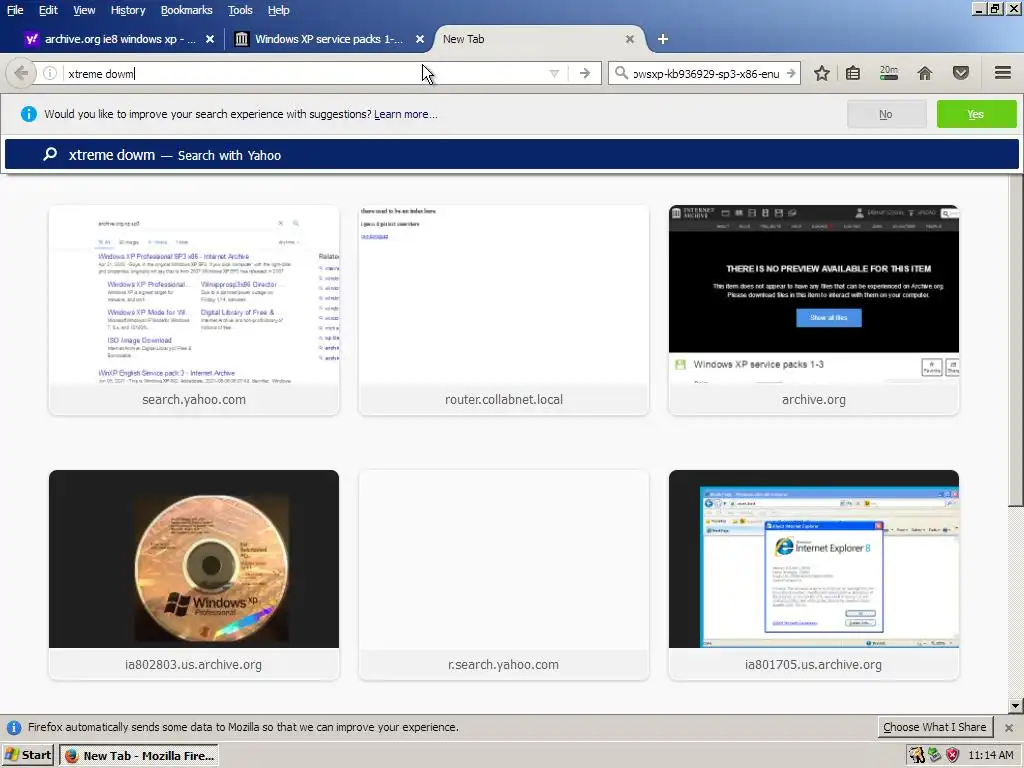Close the Windows XP service packs tab
The image size is (1024, 768).
420,39
